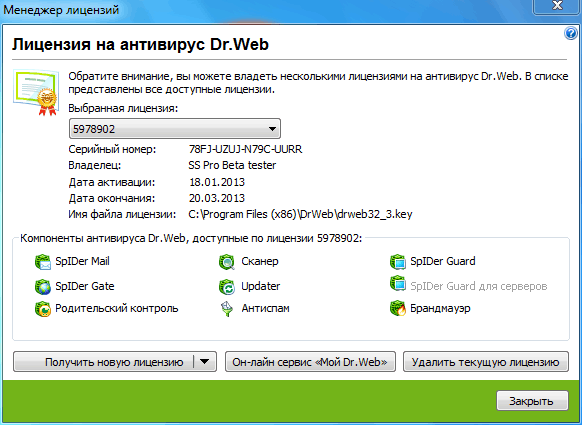Viewport: 582px width, 425px height.
Task: Click the SpIDer Guard label
Action: [x=443, y=261]
